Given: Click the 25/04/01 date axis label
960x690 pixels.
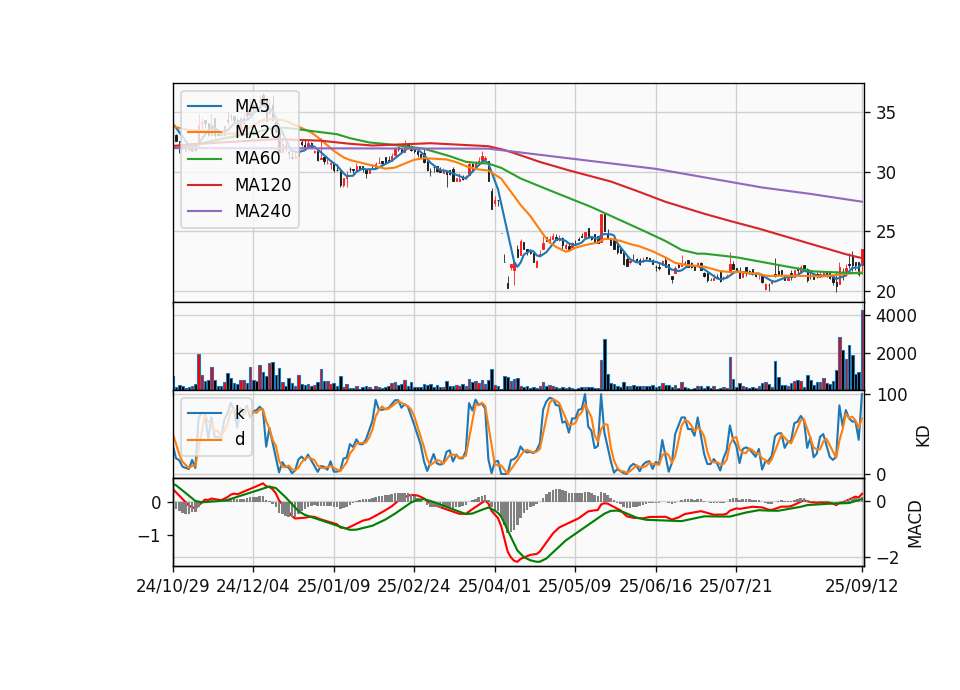Looking at the screenshot, I should tap(495, 586).
